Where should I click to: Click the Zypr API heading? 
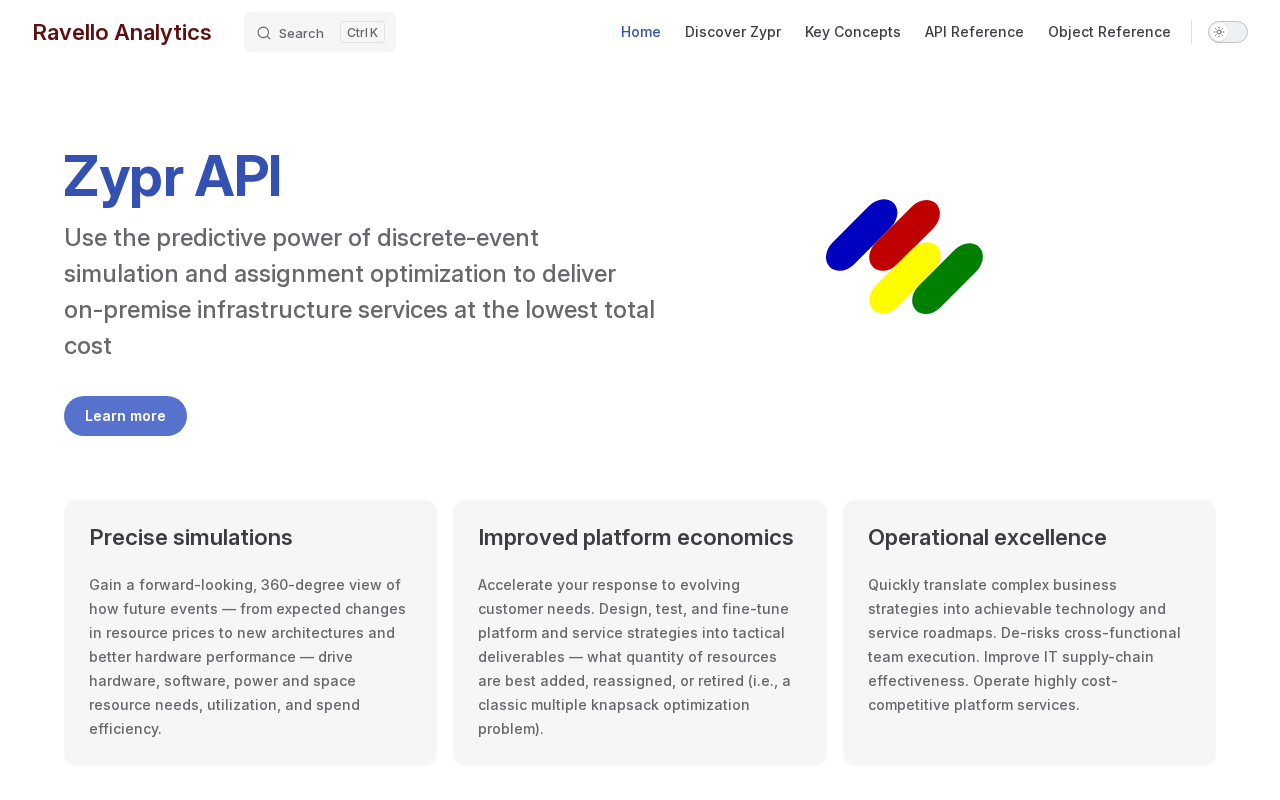[172, 176]
